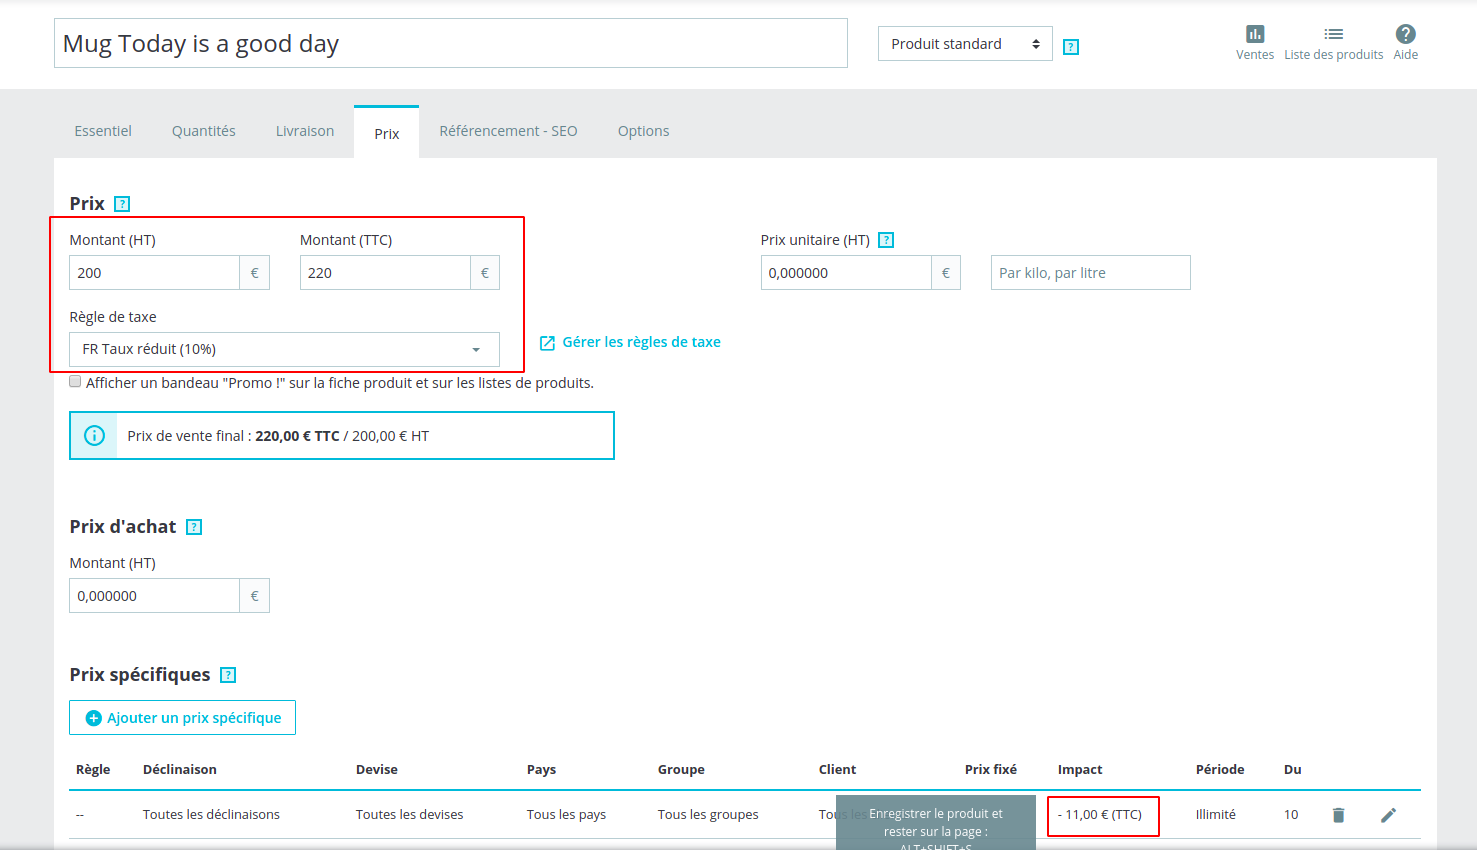
Task: Click Tous les groupes cell
Action: click(708, 814)
